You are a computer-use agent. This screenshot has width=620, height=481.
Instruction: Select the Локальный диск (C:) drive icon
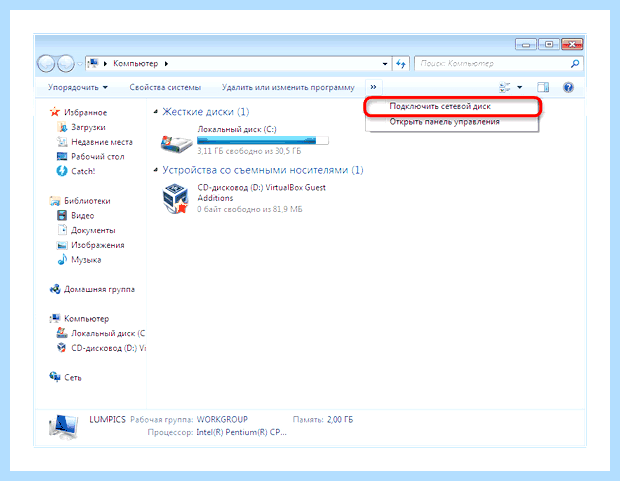point(176,142)
